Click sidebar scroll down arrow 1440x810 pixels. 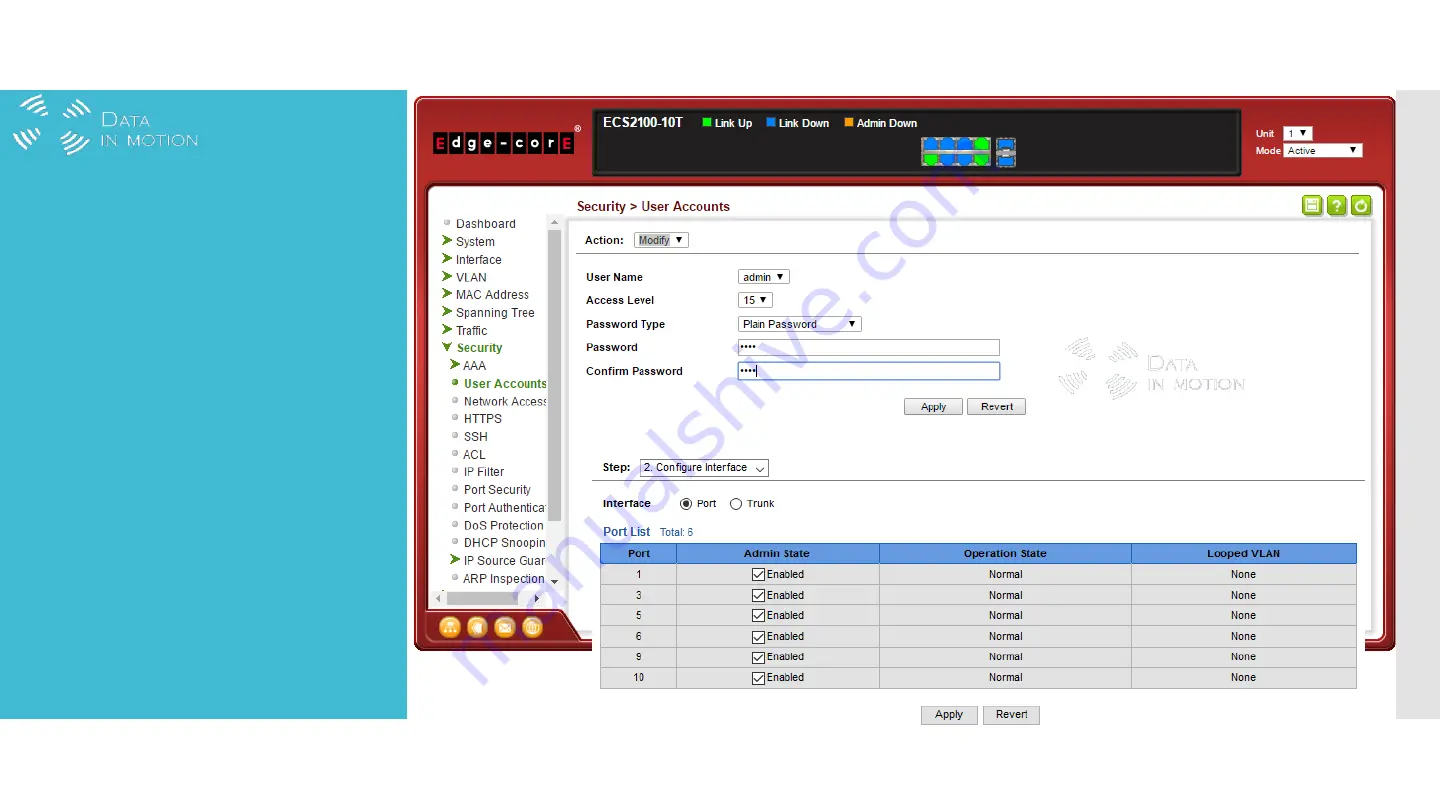pos(555,581)
